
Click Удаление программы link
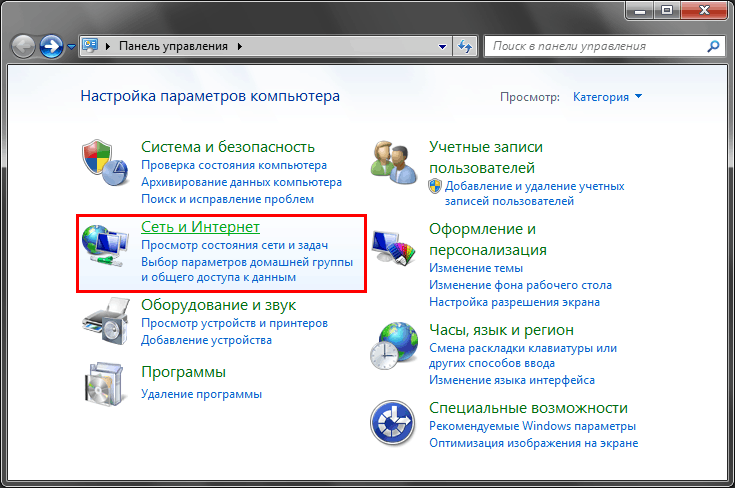(202, 394)
